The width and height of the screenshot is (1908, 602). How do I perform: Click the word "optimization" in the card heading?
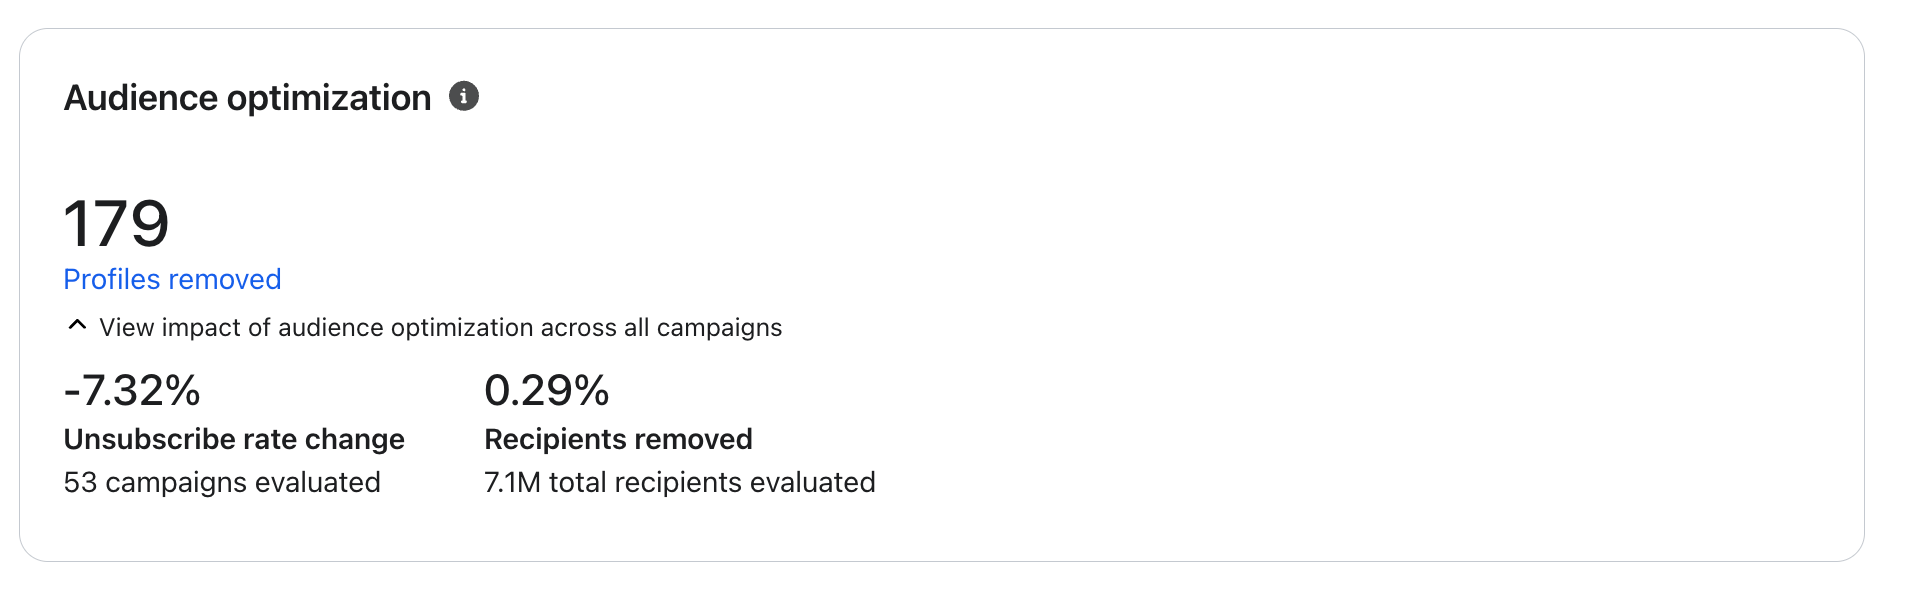tap(329, 98)
